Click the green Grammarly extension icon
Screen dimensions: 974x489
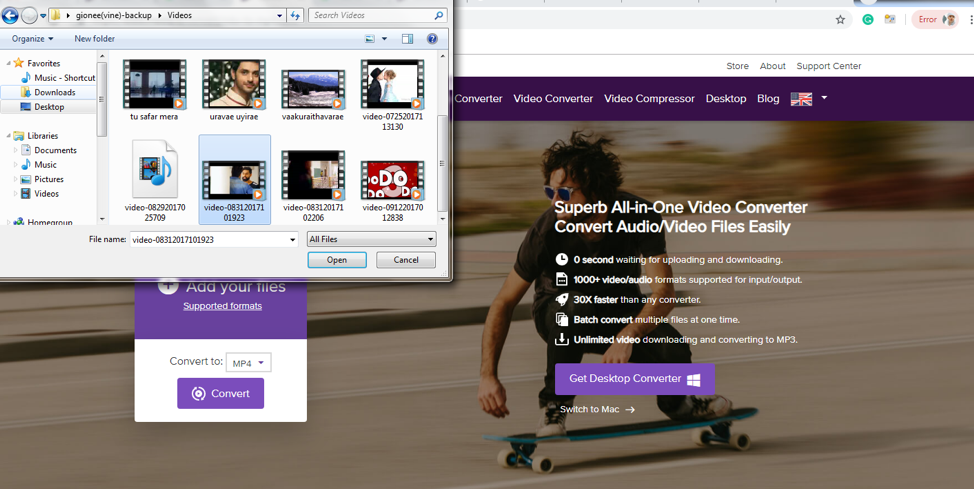pyautogui.click(x=868, y=20)
